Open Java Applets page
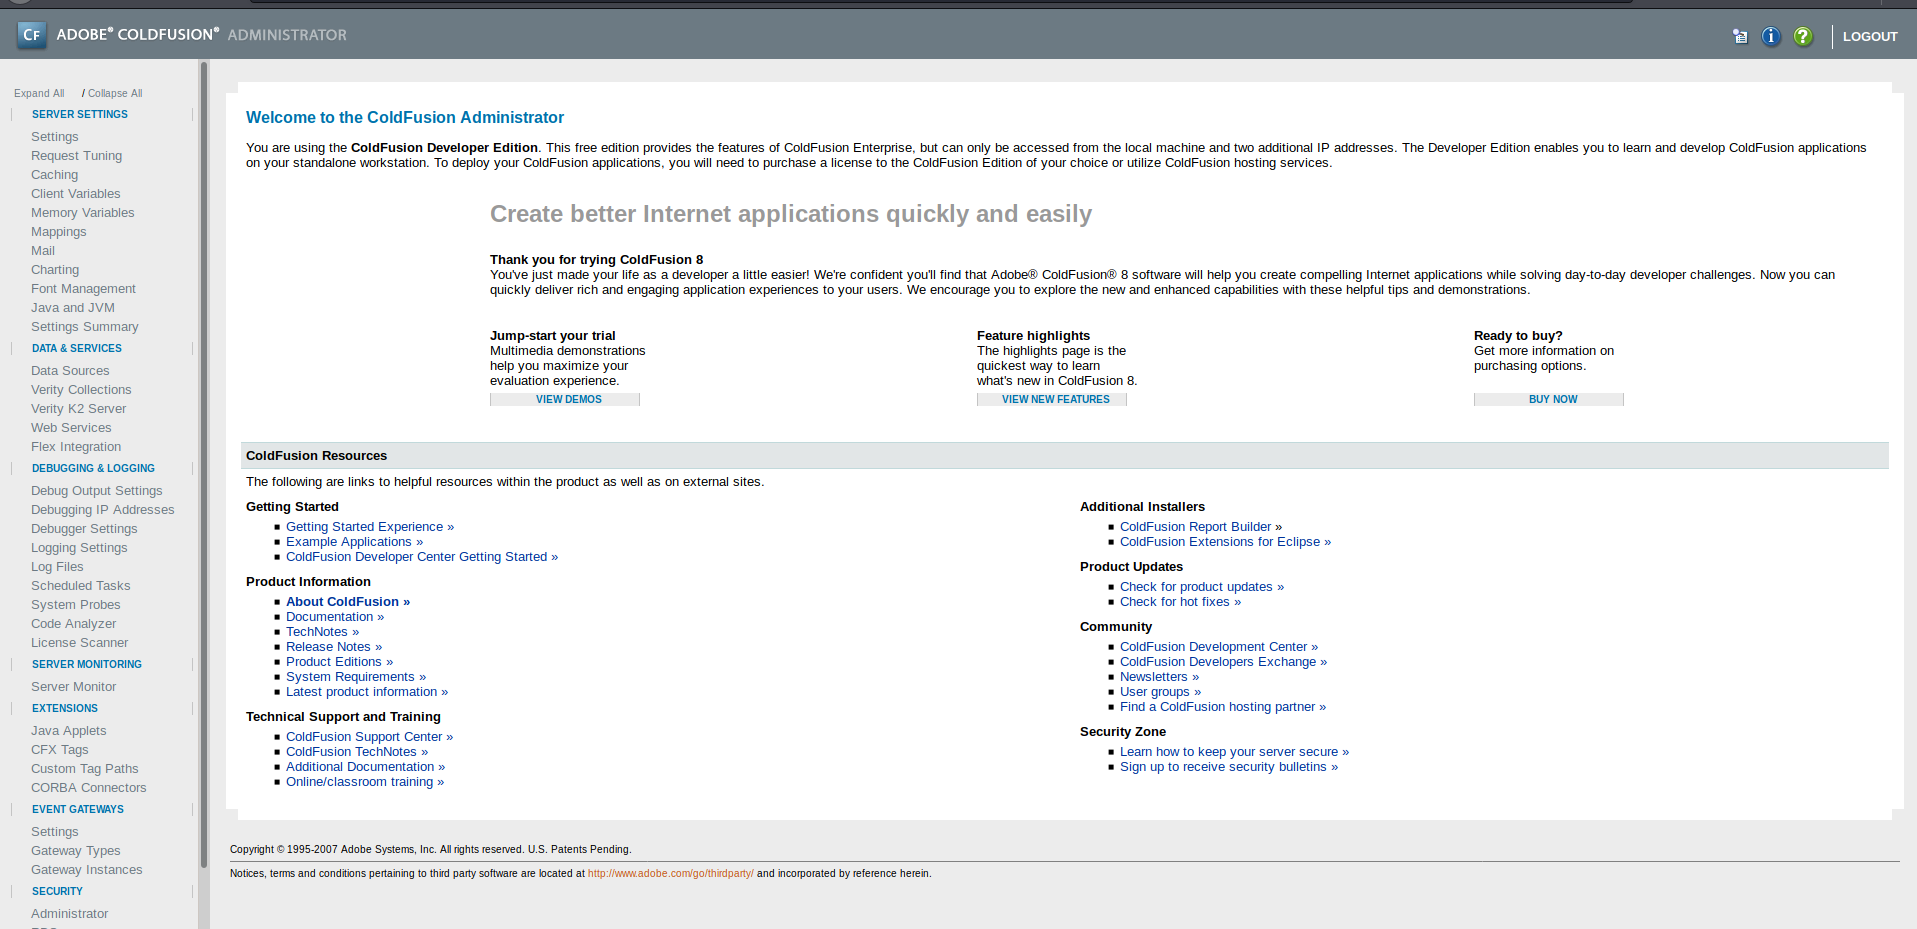Image resolution: width=1917 pixels, height=929 pixels. 68,731
